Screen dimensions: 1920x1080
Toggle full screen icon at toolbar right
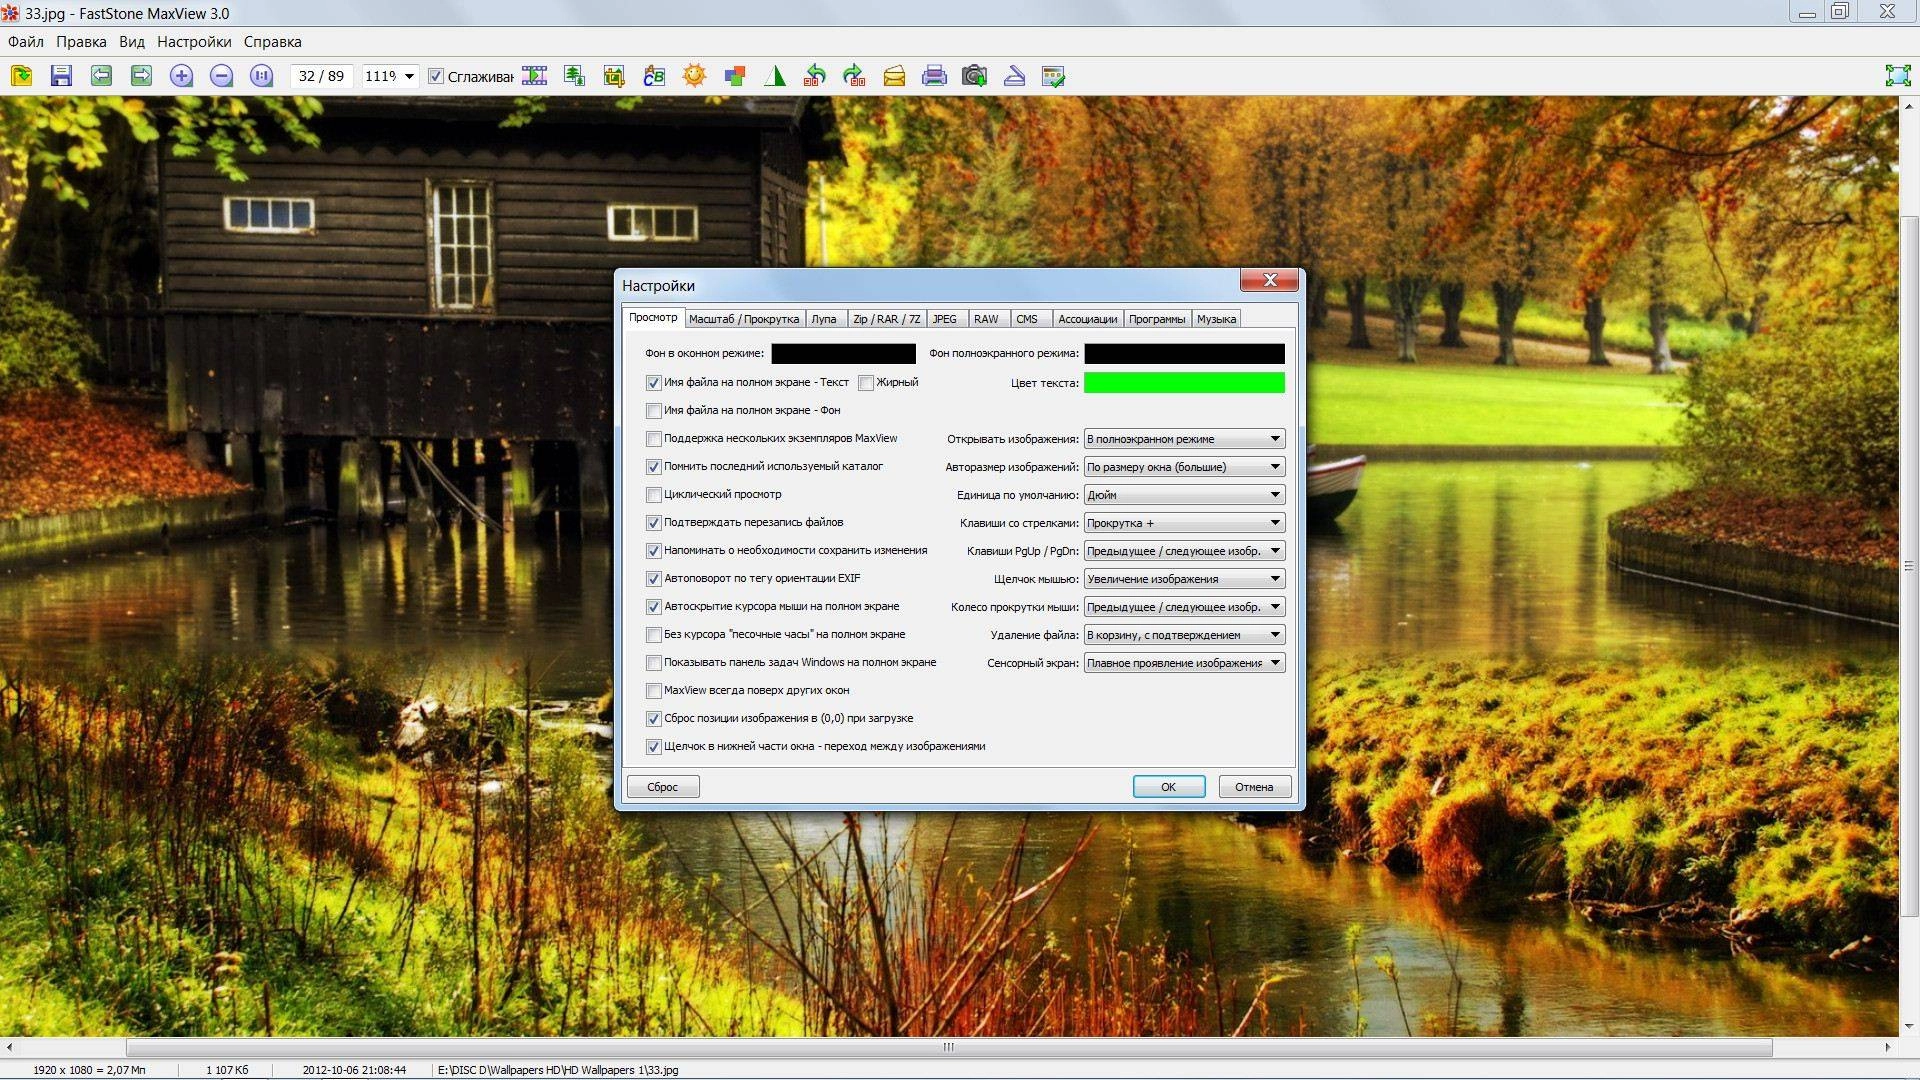coord(1897,76)
